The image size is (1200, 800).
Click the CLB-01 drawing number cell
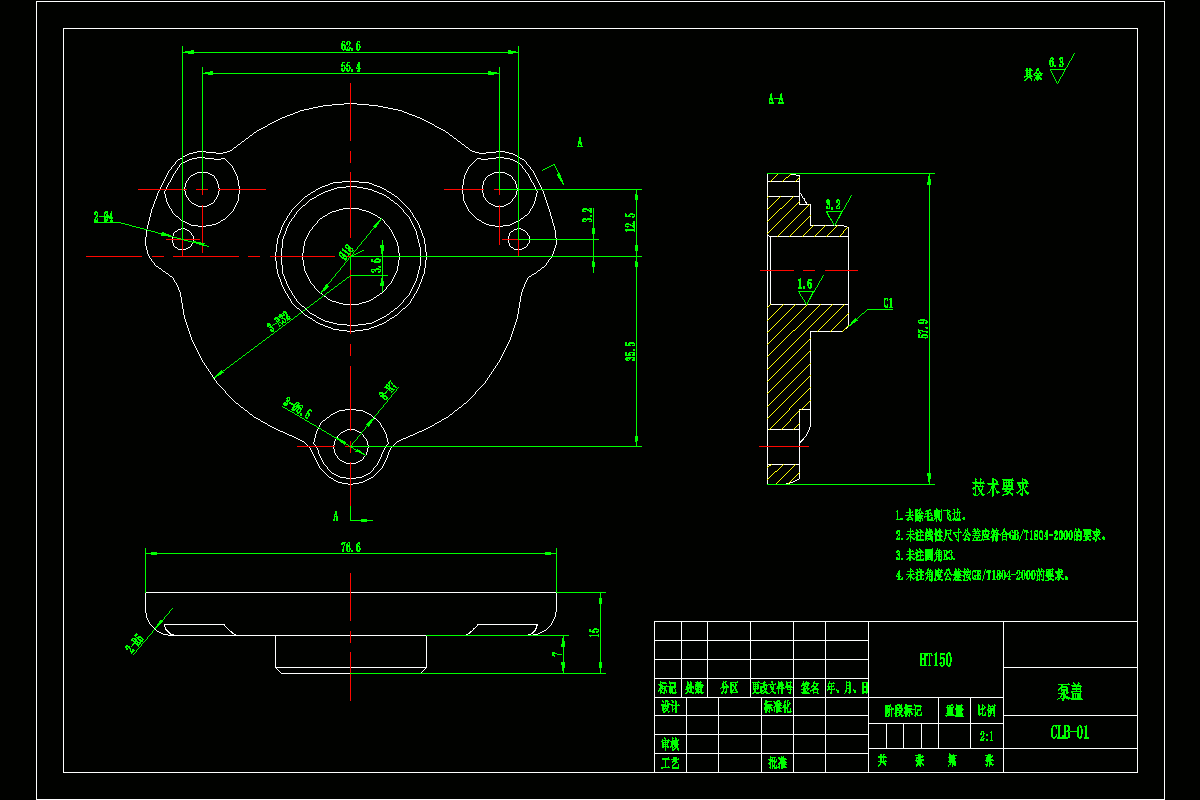[1070, 732]
